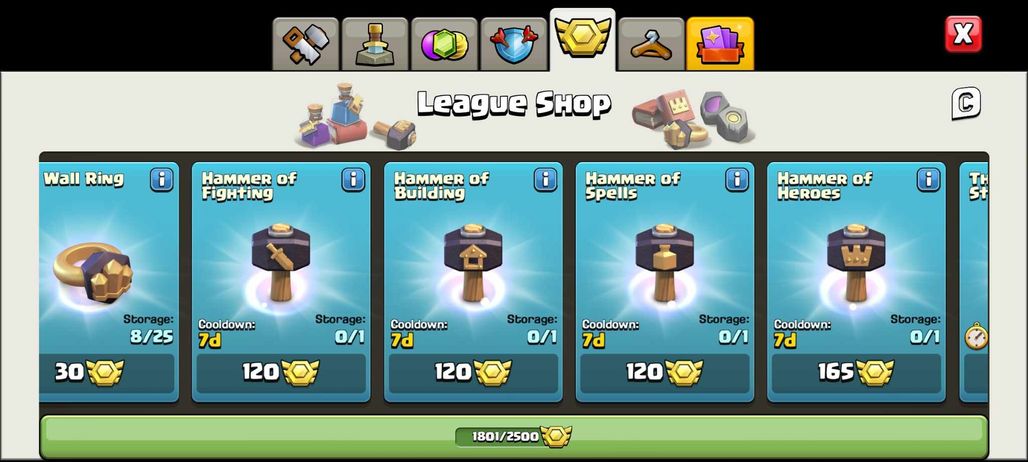
Task: Show info for Hammer of Fighting
Action: [353, 180]
